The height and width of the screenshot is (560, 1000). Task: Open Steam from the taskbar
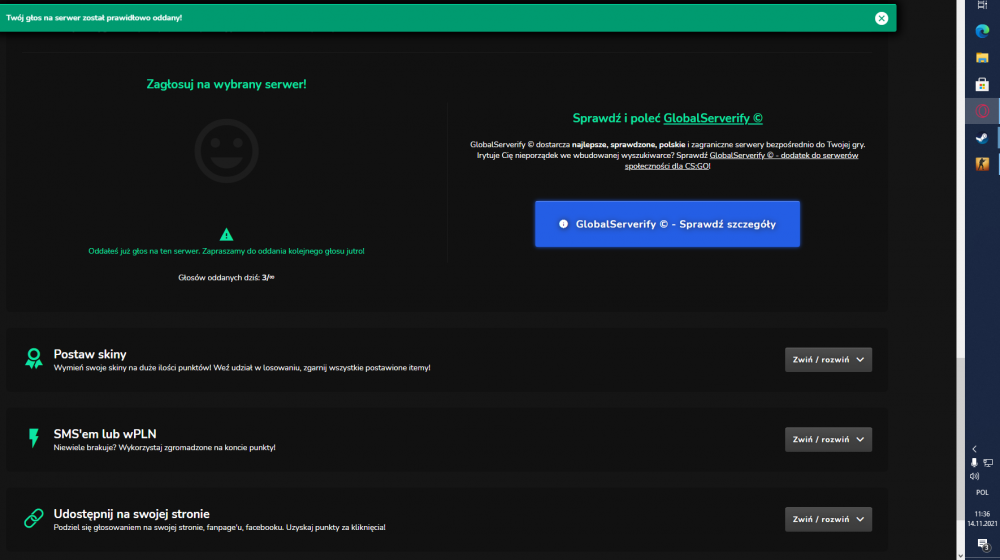(x=982, y=138)
